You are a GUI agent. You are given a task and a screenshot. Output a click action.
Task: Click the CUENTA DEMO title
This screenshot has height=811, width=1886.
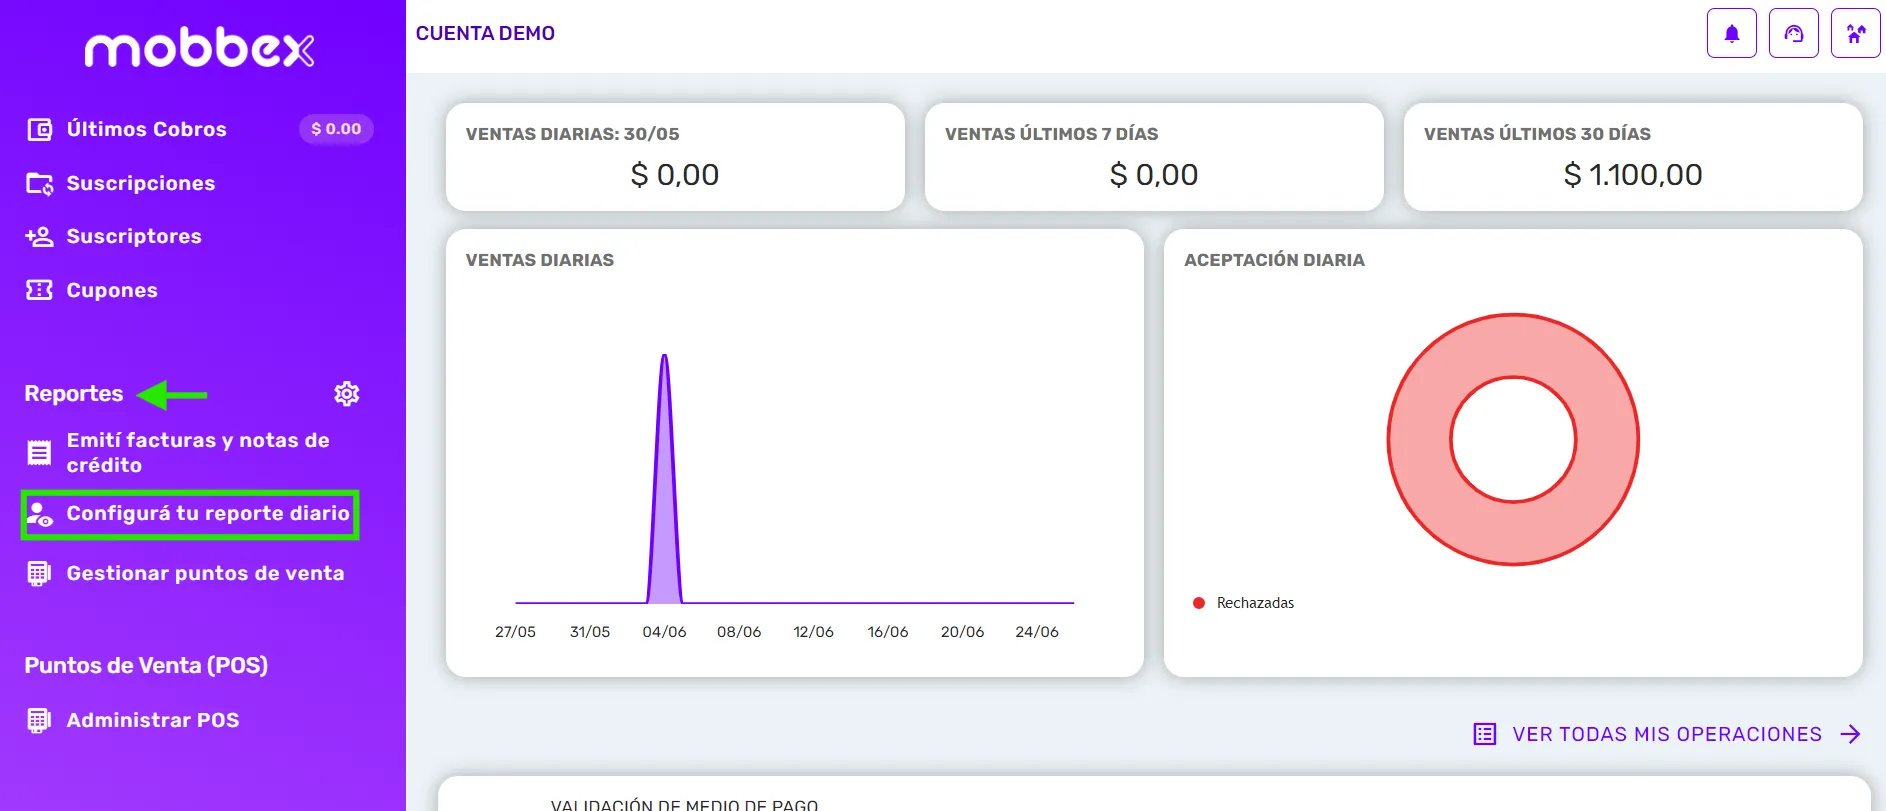pos(485,33)
